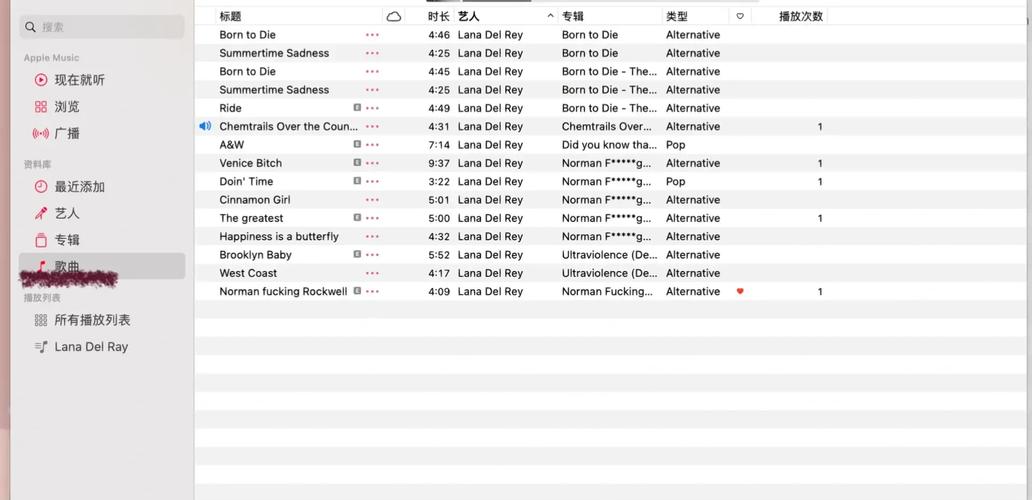Click the magnifier icon in the search field
This screenshot has width=1032, height=500.
(30, 27)
